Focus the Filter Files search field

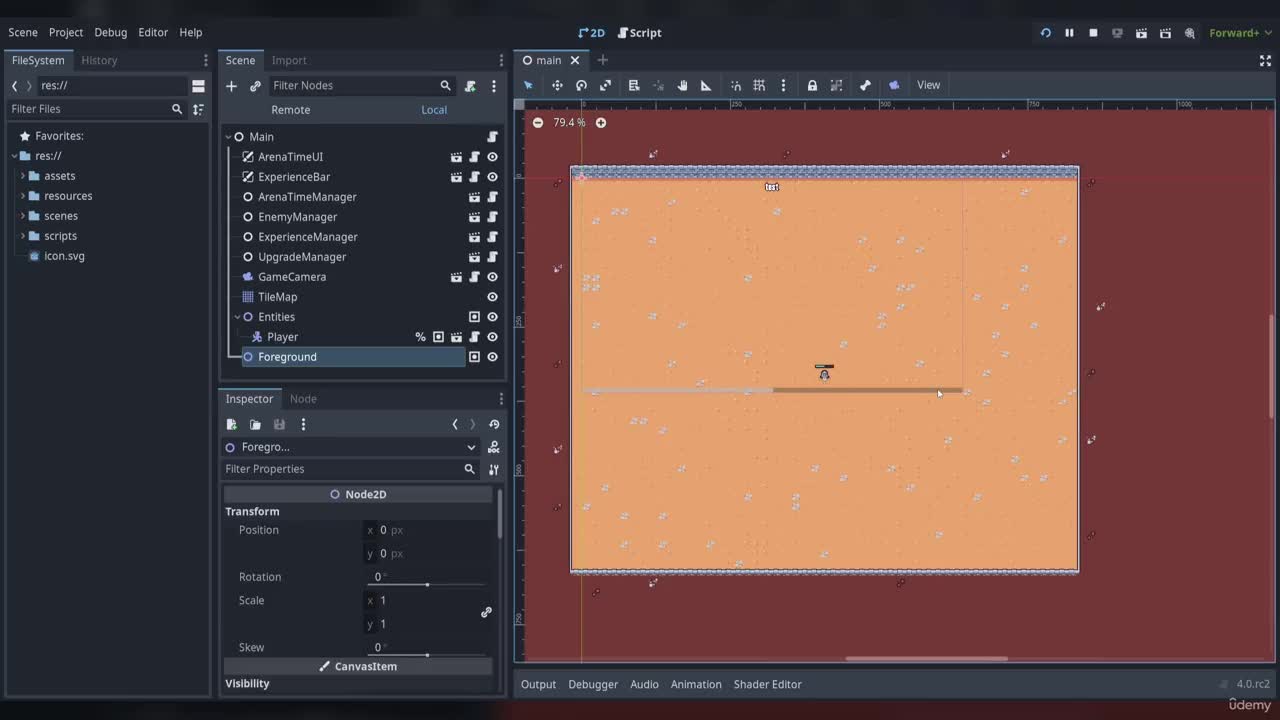tap(96, 109)
